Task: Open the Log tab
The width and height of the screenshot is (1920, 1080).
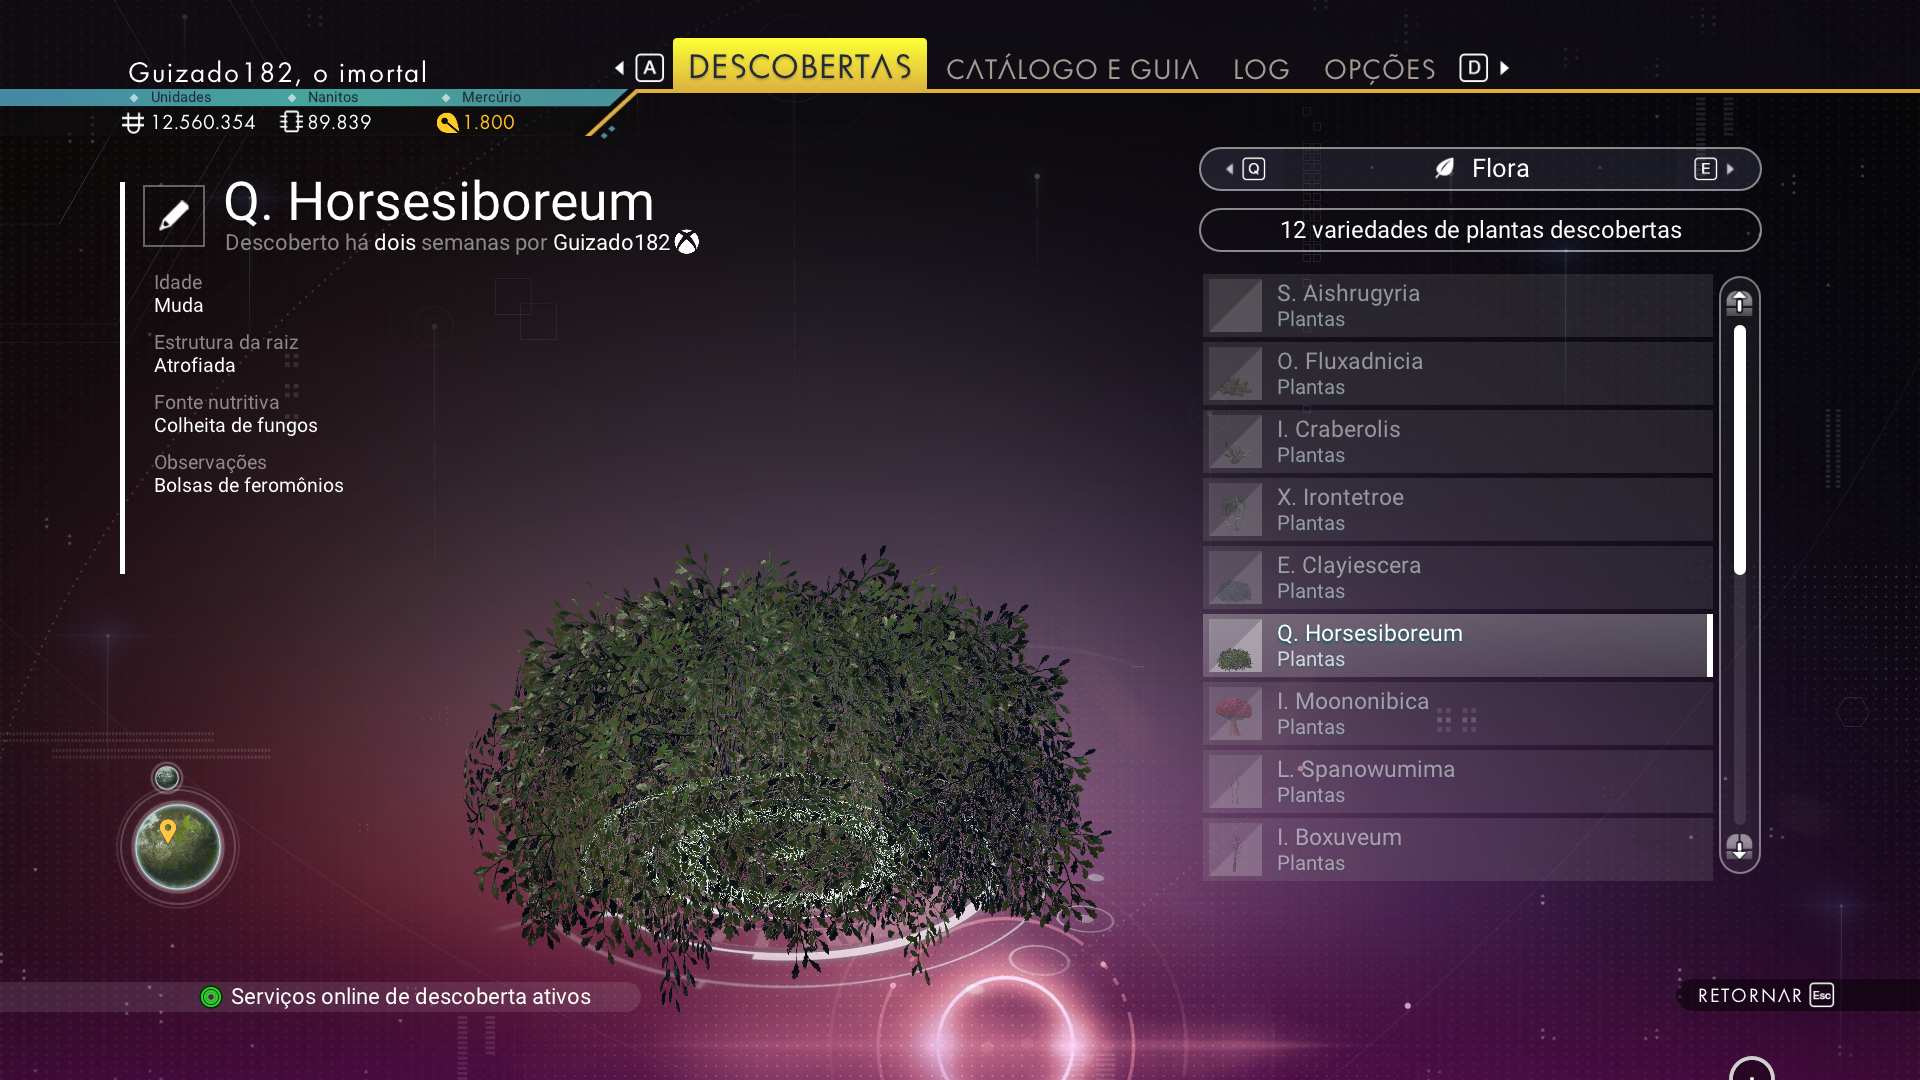Action: click(1261, 69)
